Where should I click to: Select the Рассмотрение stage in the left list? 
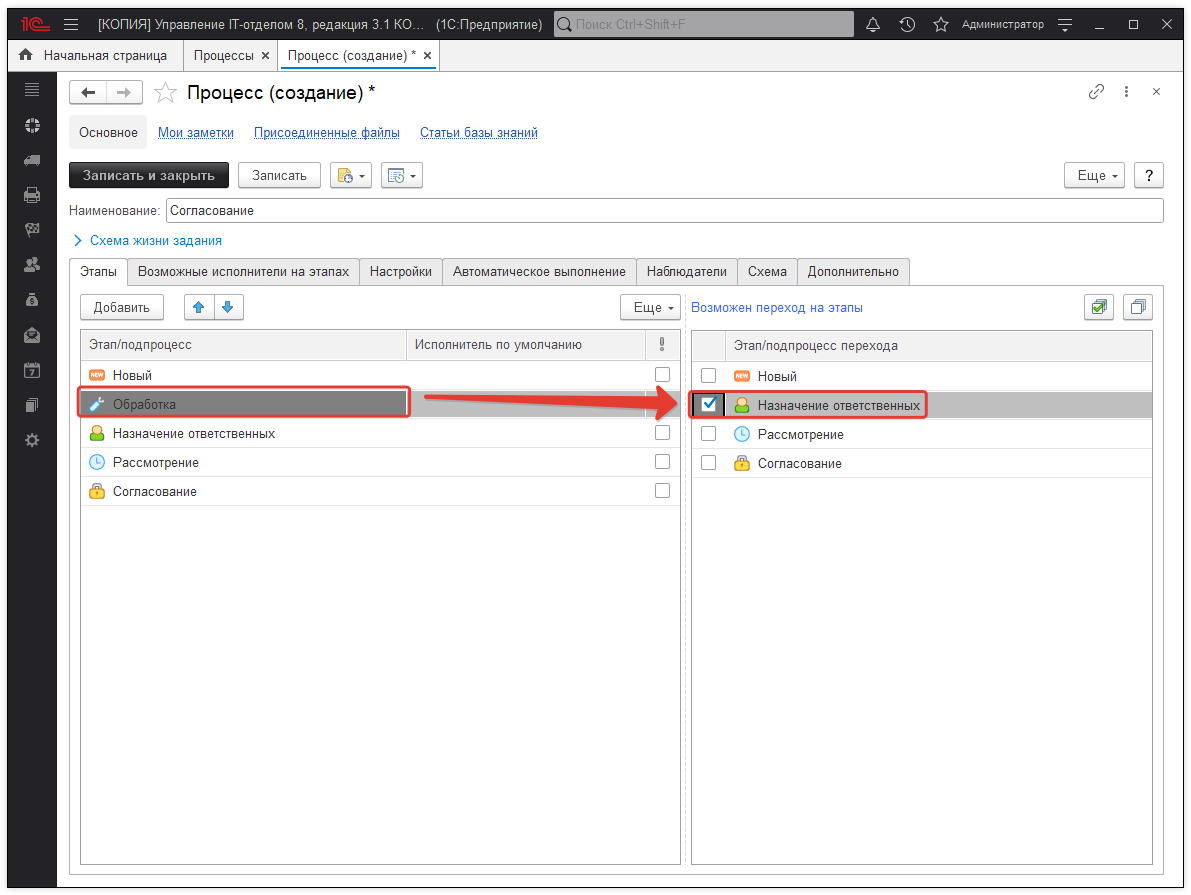(x=155, y=462)
